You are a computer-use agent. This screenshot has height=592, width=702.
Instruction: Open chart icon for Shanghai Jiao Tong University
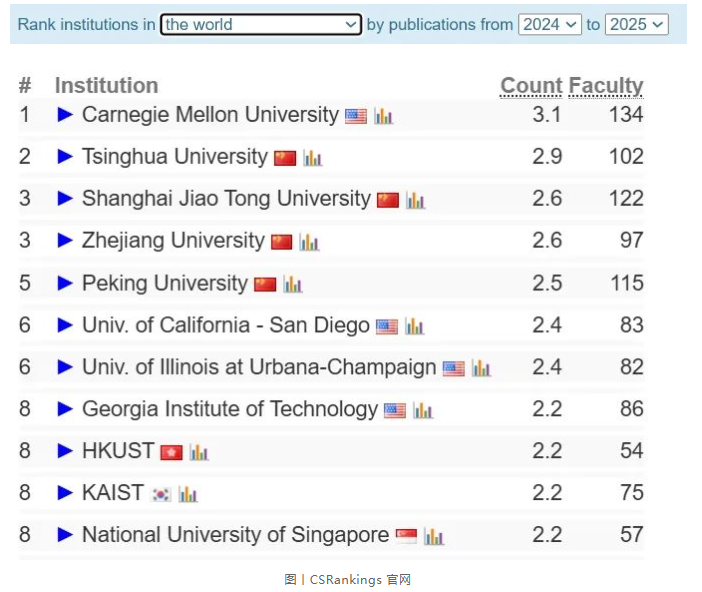[415, 200]
